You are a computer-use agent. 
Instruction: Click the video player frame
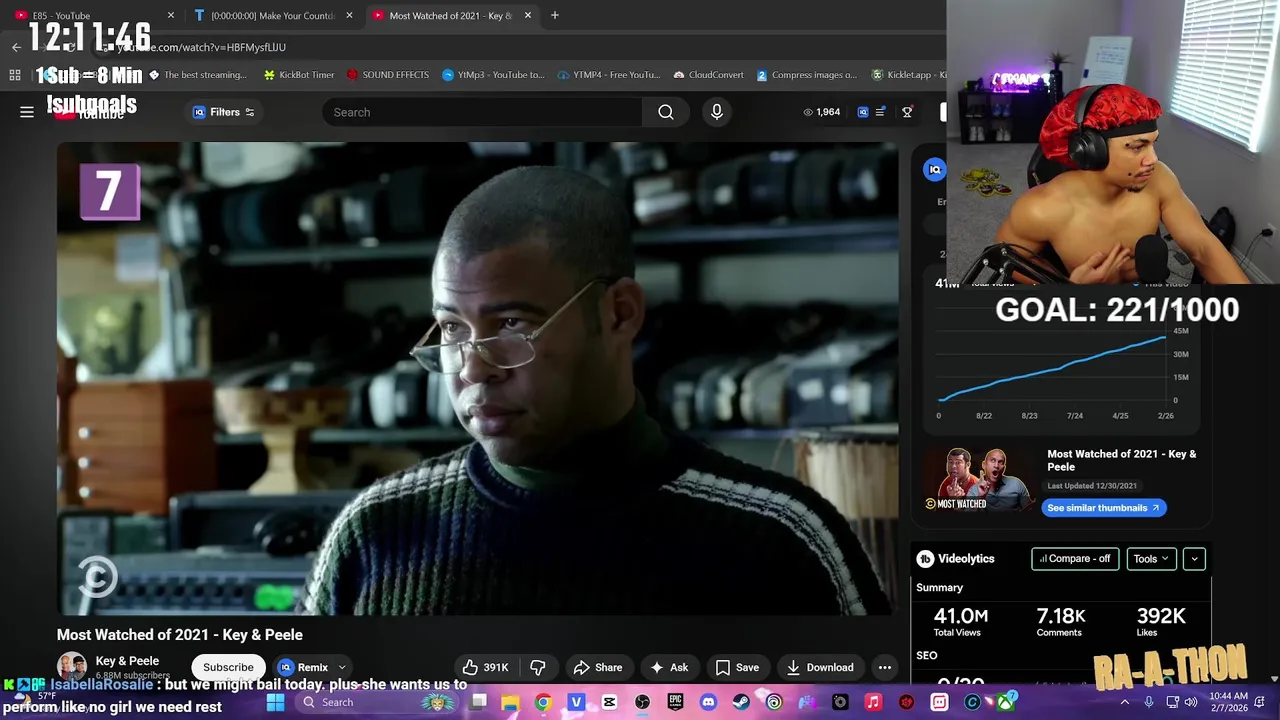(x=477, y=378)
